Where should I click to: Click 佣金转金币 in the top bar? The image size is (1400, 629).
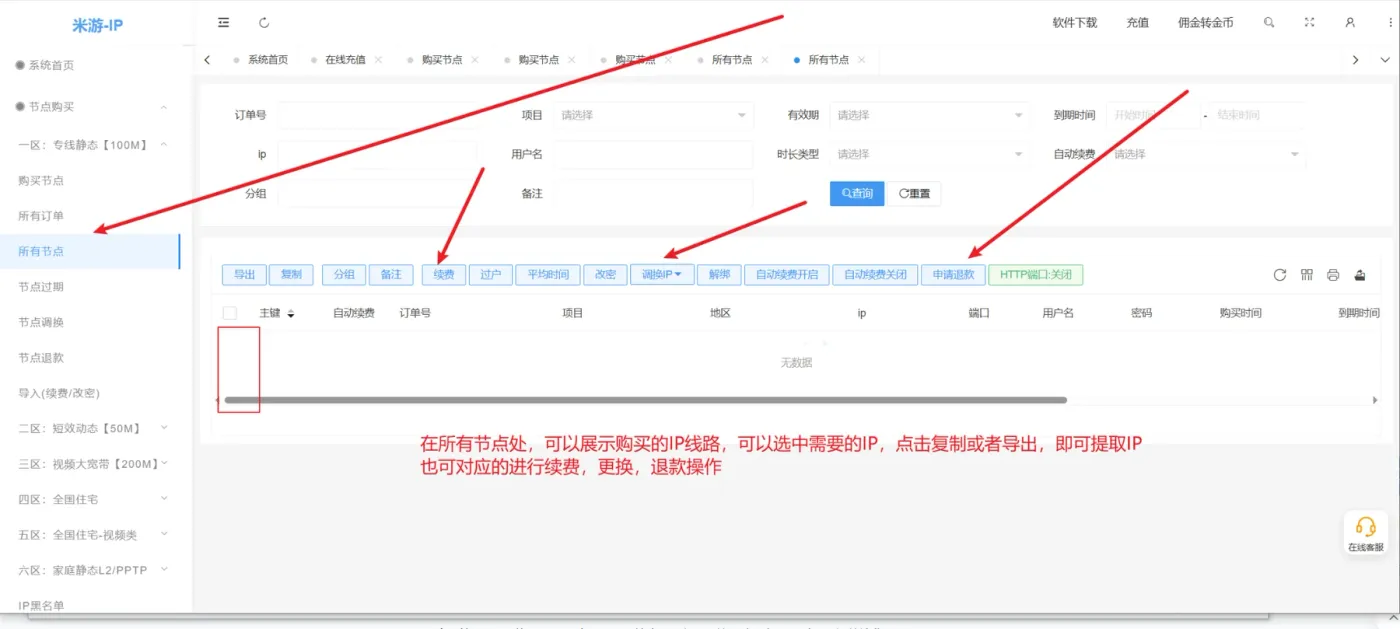coord(1205,22)
